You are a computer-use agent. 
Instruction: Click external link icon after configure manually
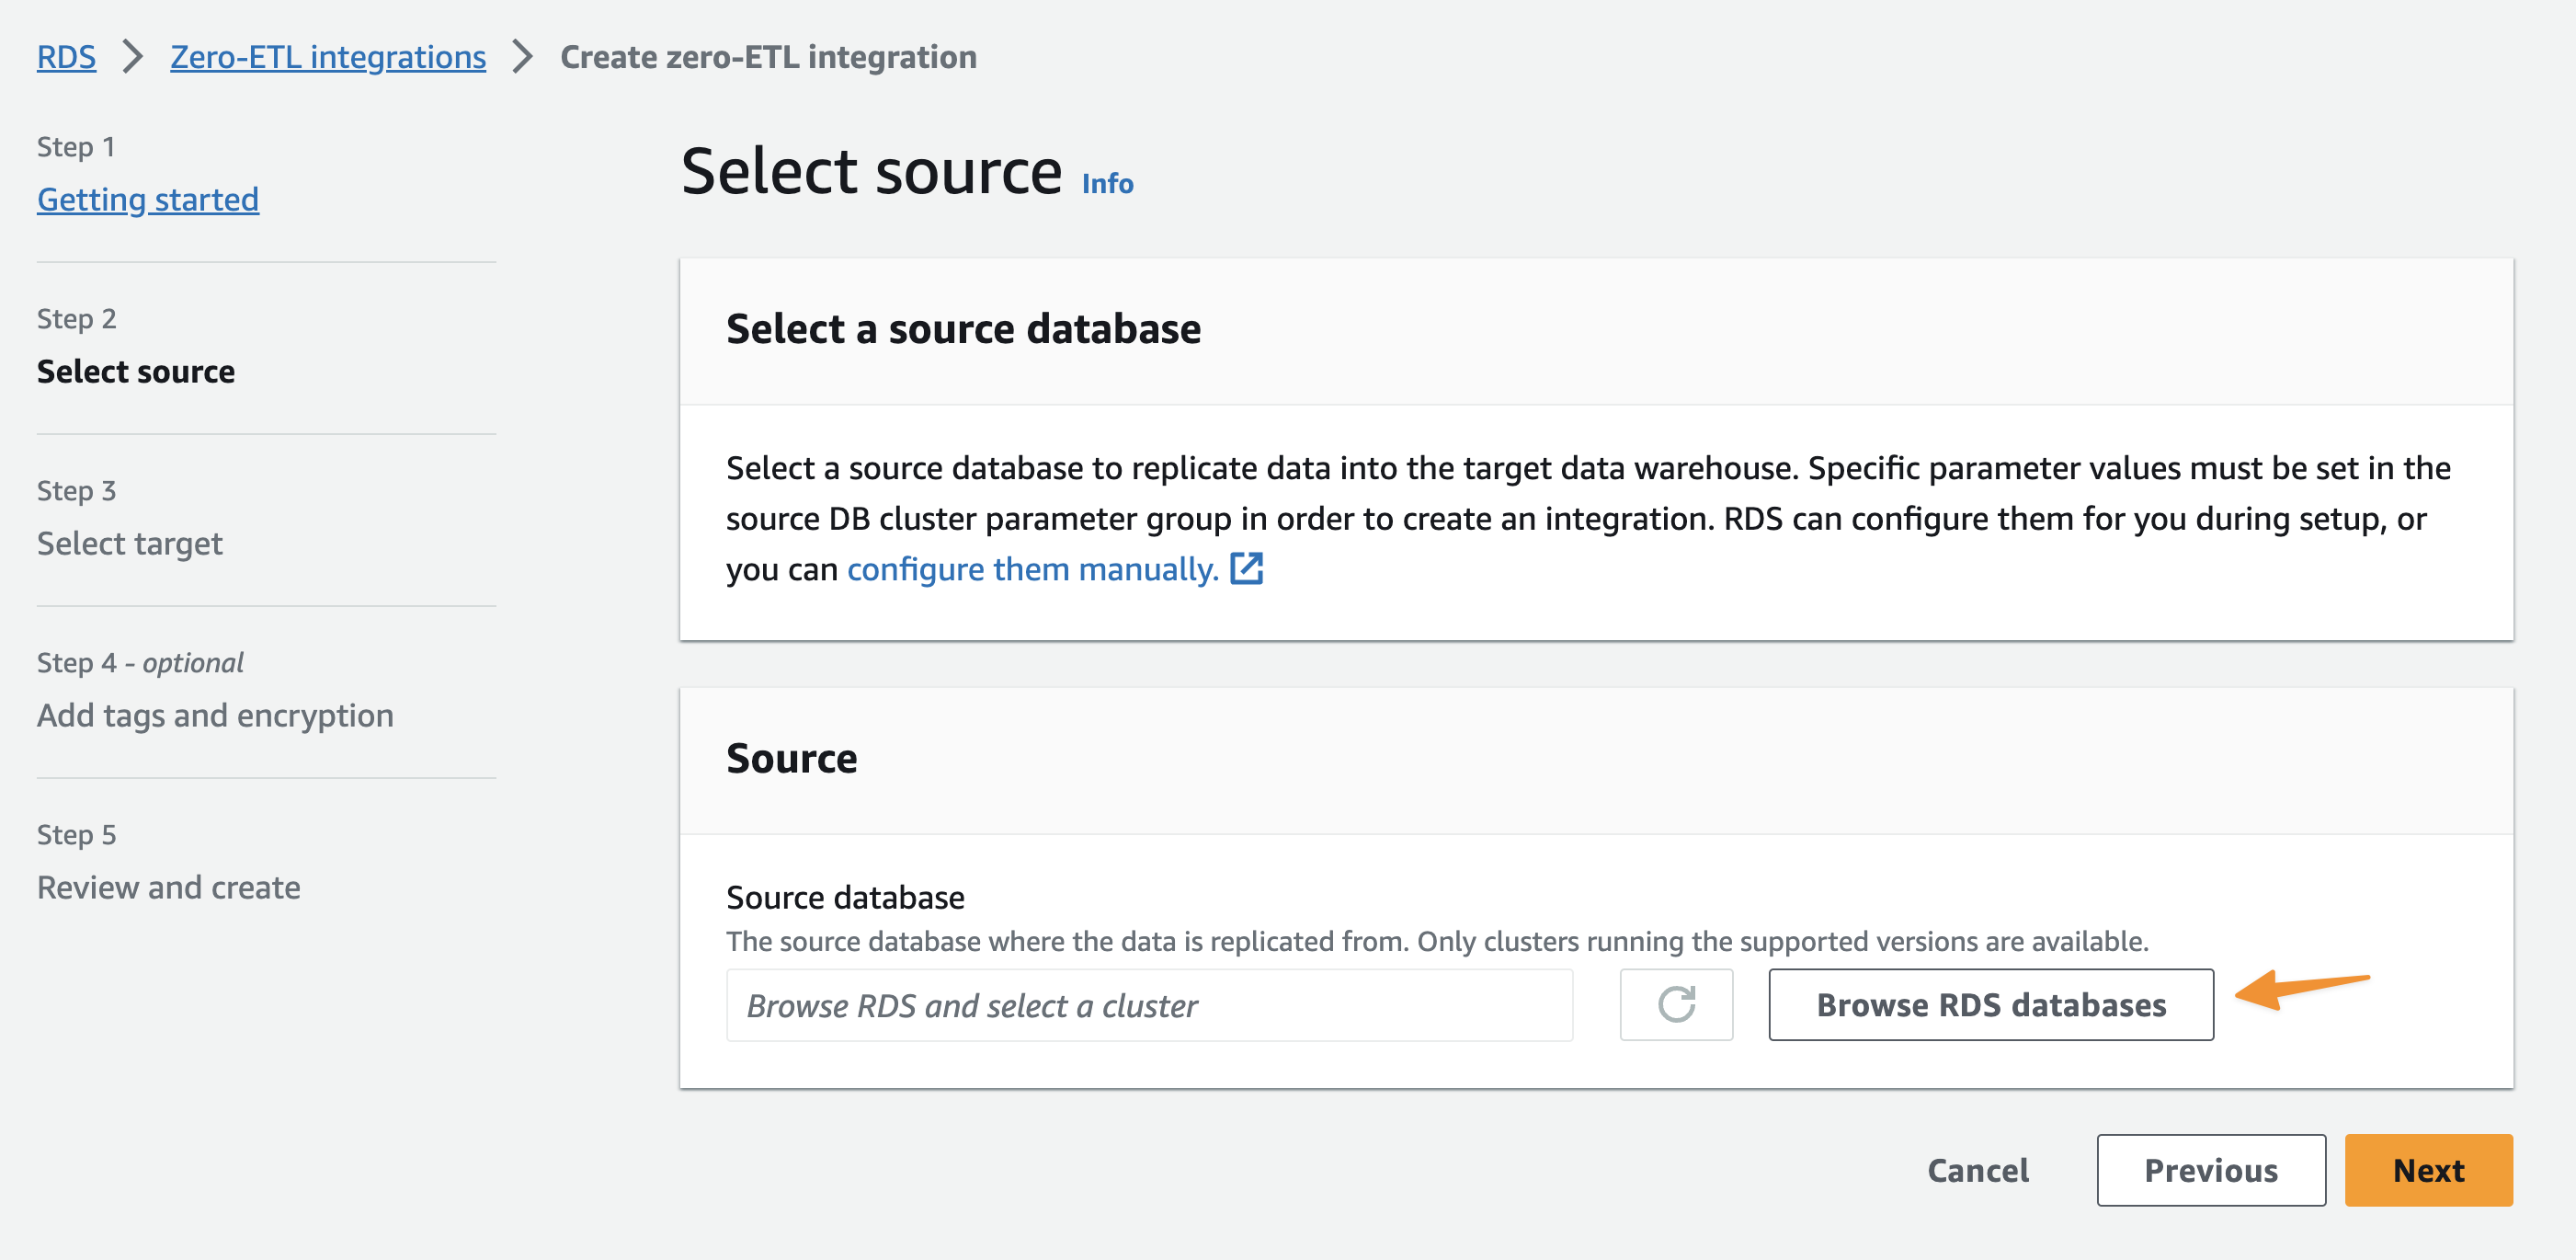click(x=1246, y=569)
